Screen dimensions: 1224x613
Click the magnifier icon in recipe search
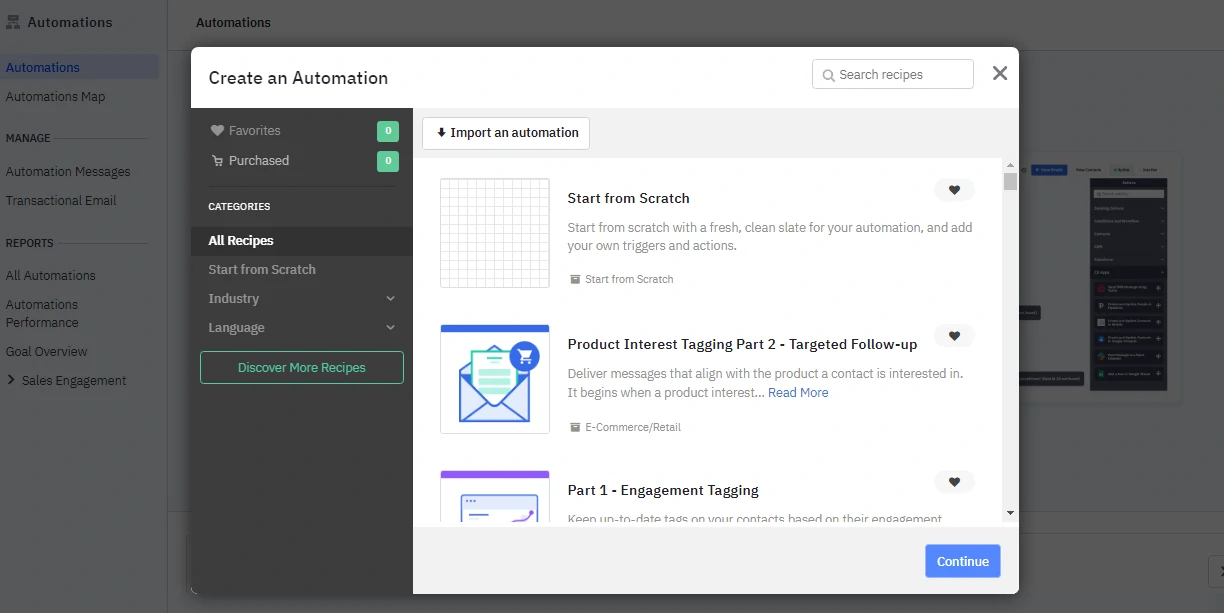click(x=828, y=75)
